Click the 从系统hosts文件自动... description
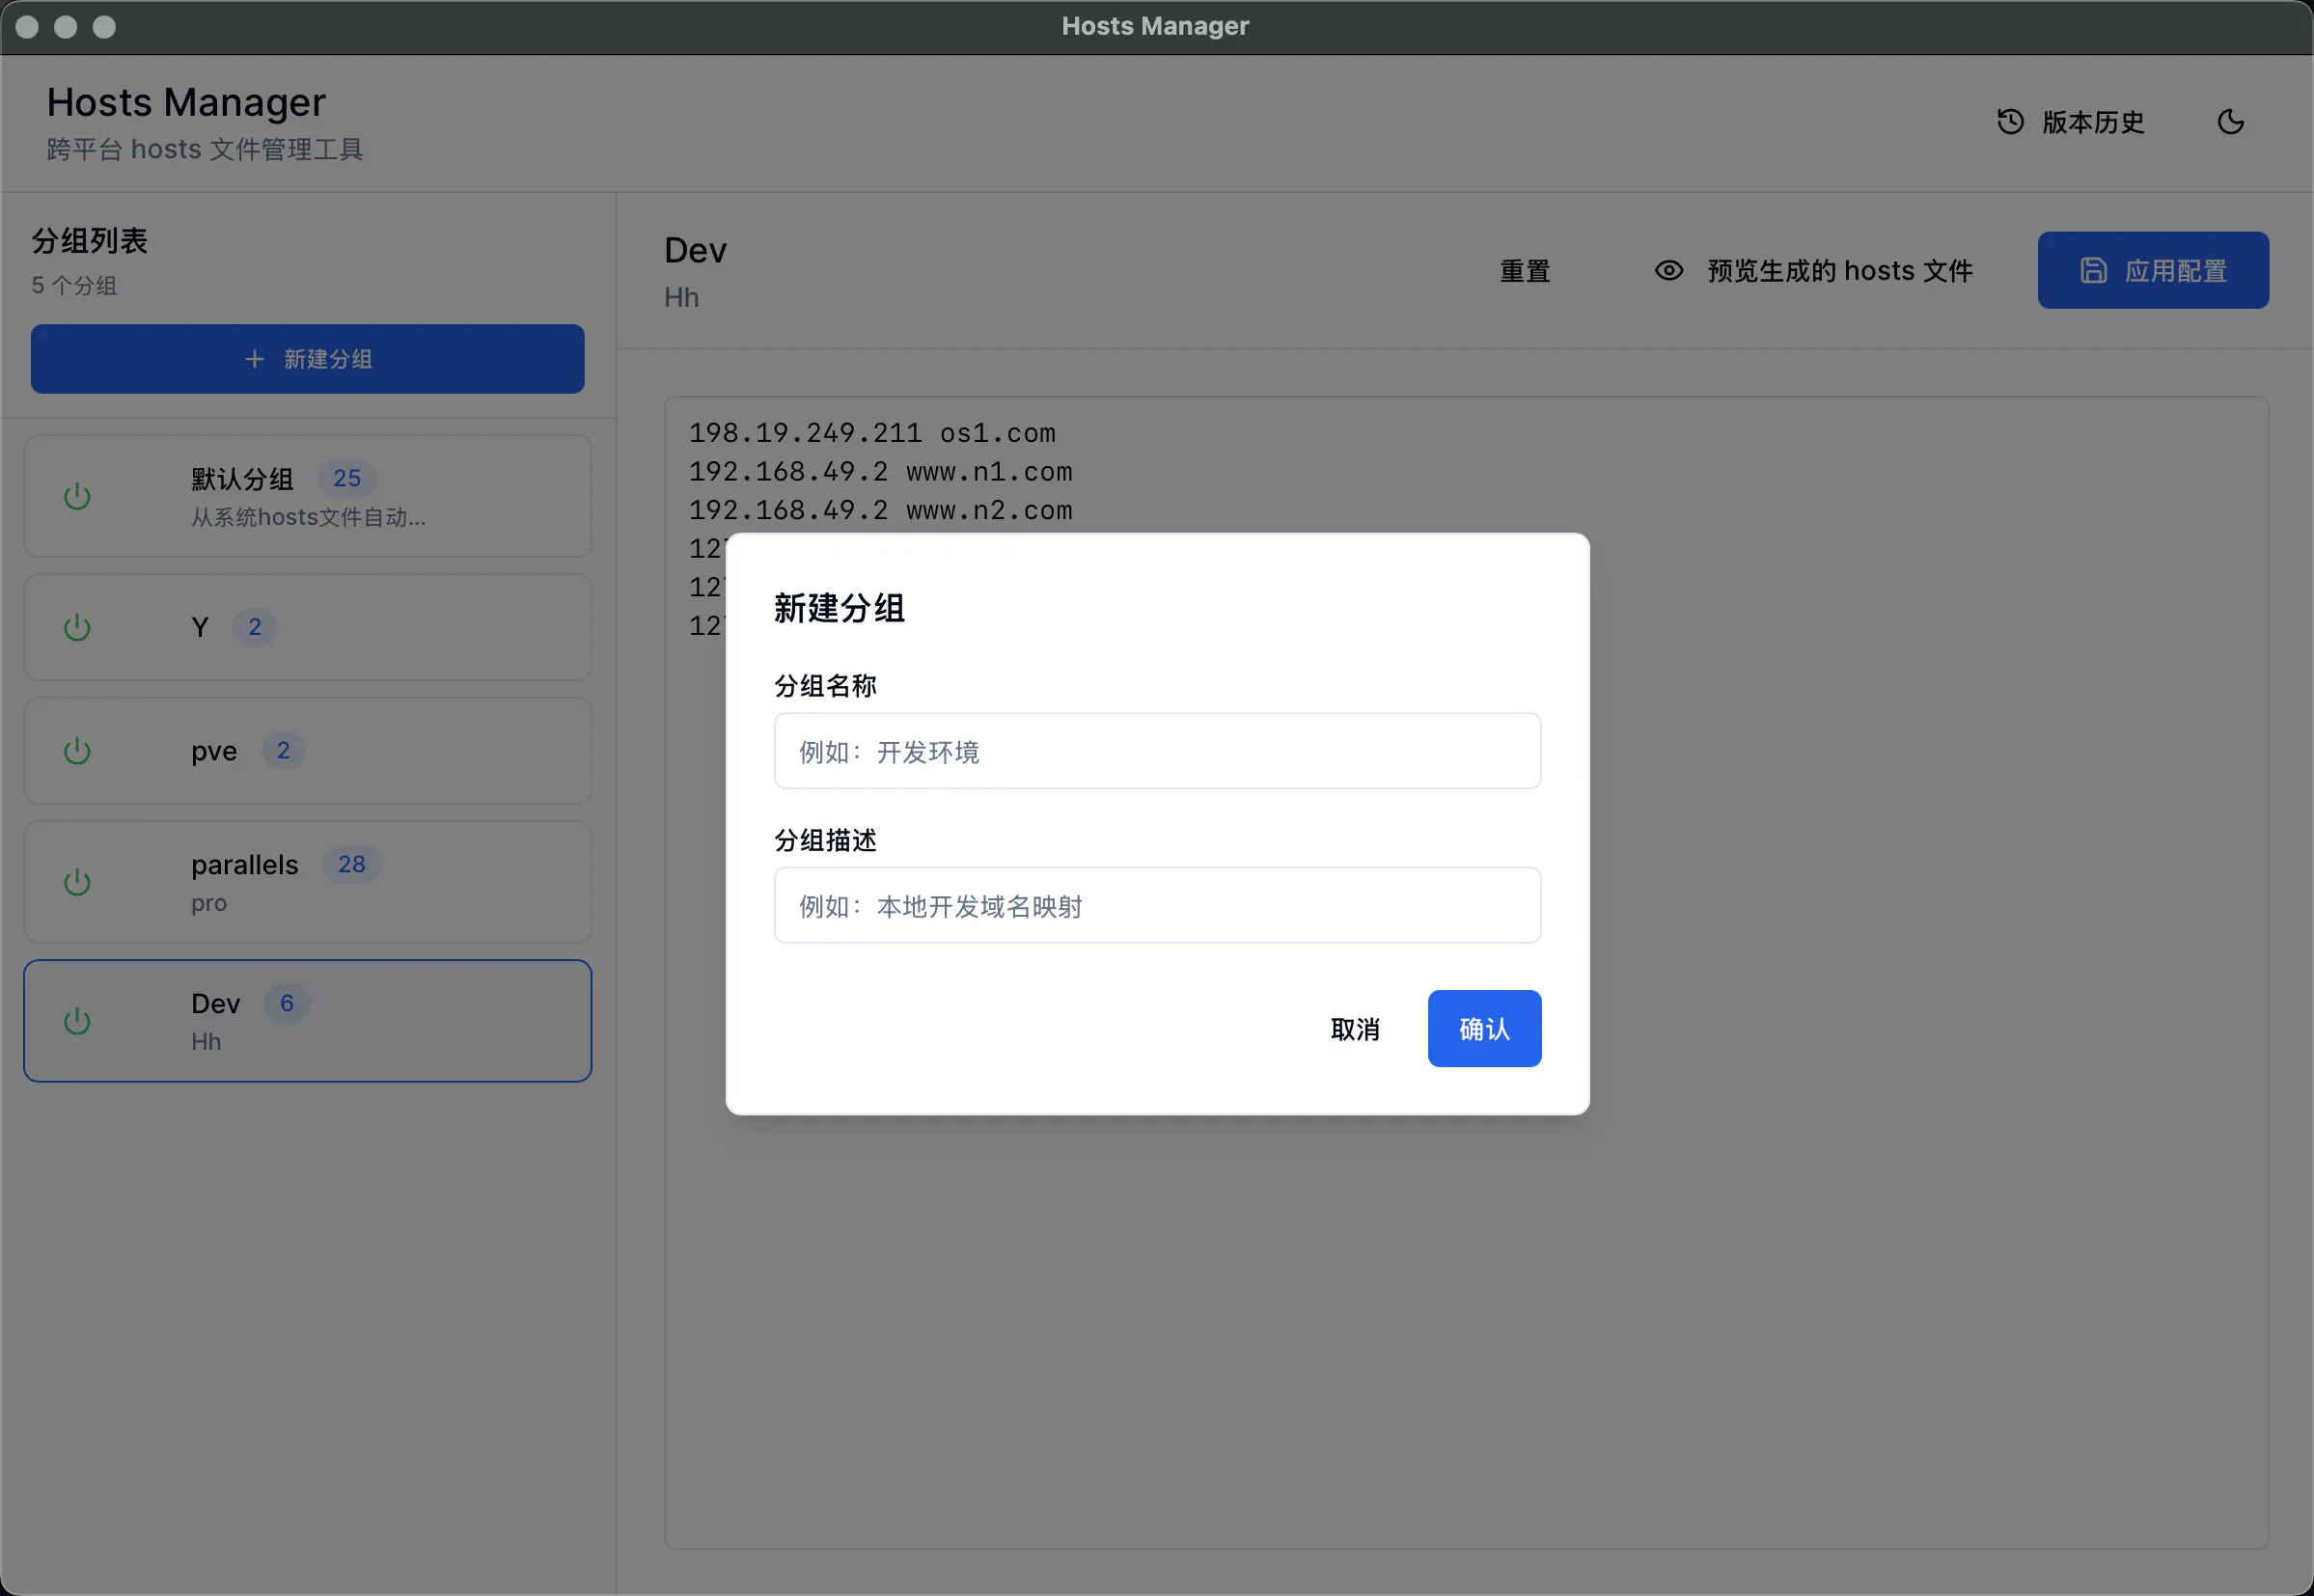2314x1596 pixels. click(308, 517)
